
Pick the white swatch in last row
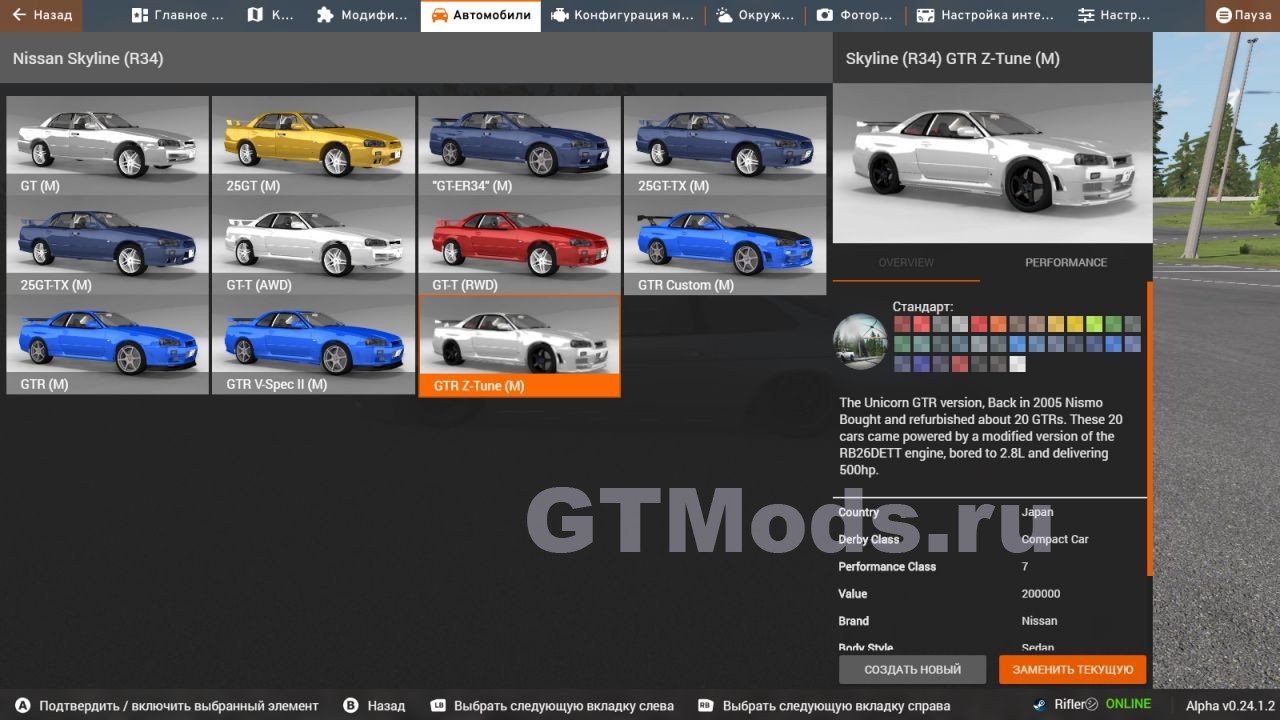click(x=1018, y=364)
